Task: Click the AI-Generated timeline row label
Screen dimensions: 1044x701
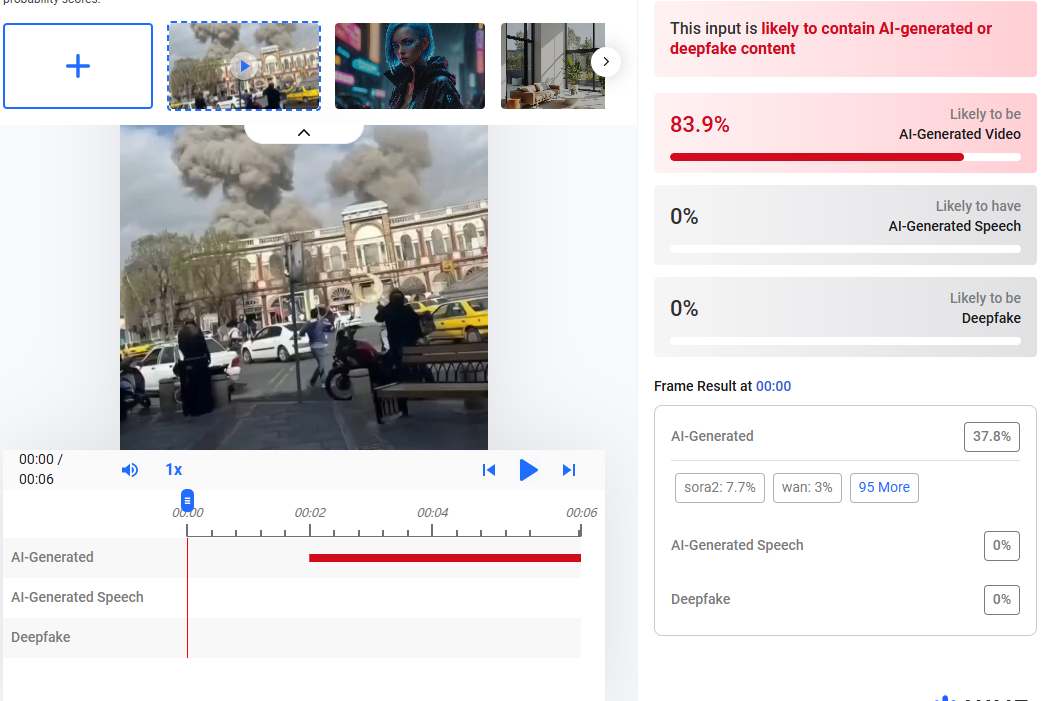Action: tap(53, 557)
